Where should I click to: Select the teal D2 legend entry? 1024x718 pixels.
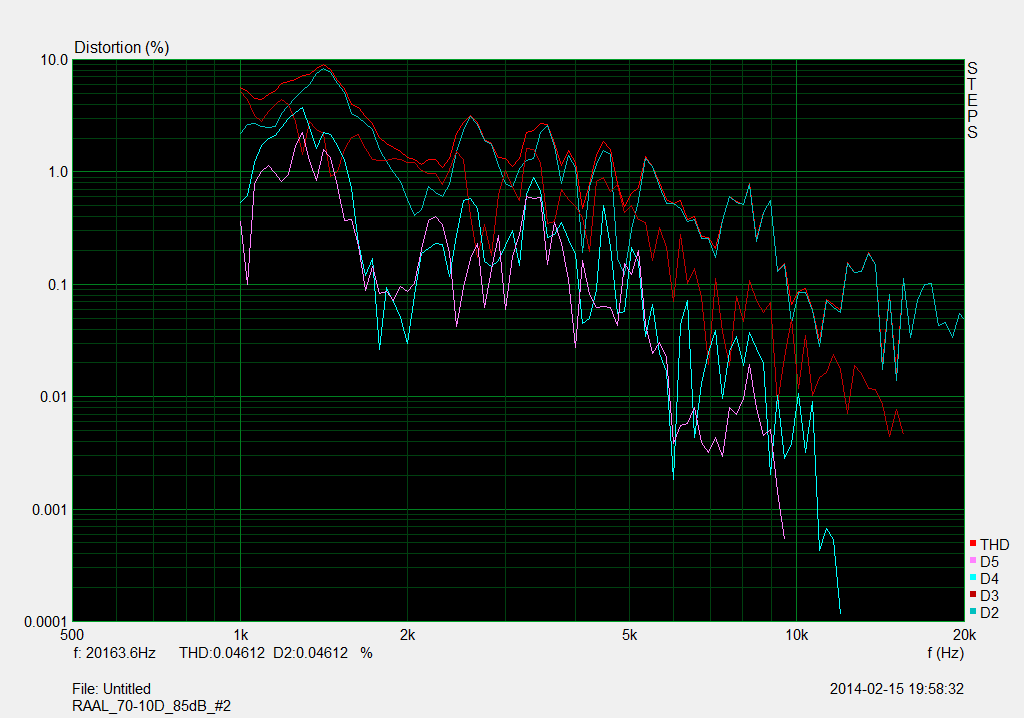pos(989,613)
